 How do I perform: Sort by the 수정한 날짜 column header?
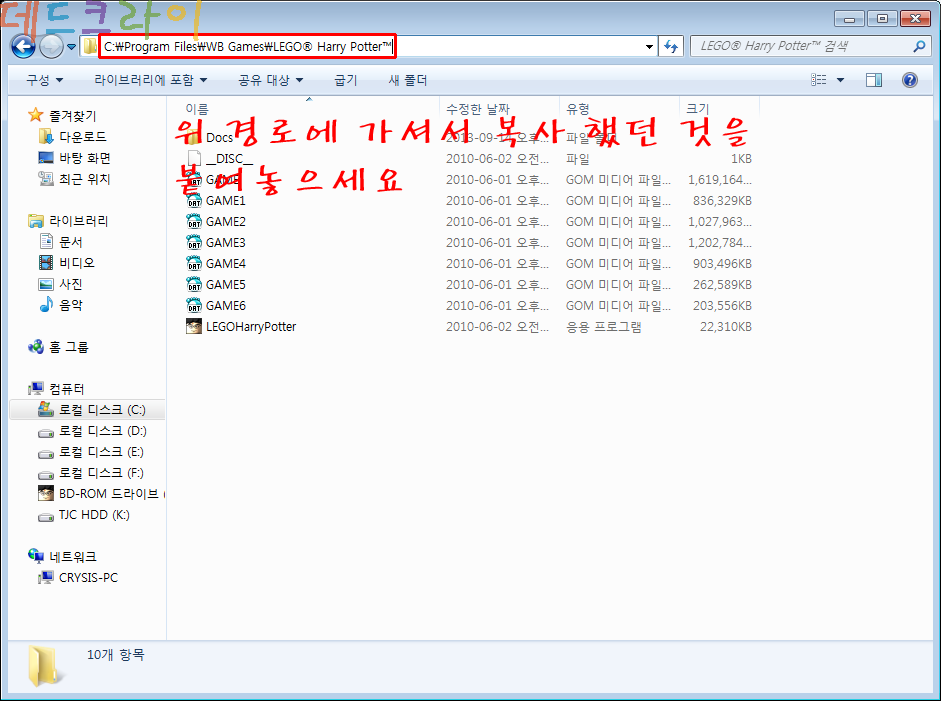pyautogui.click(x=478, y=109)
